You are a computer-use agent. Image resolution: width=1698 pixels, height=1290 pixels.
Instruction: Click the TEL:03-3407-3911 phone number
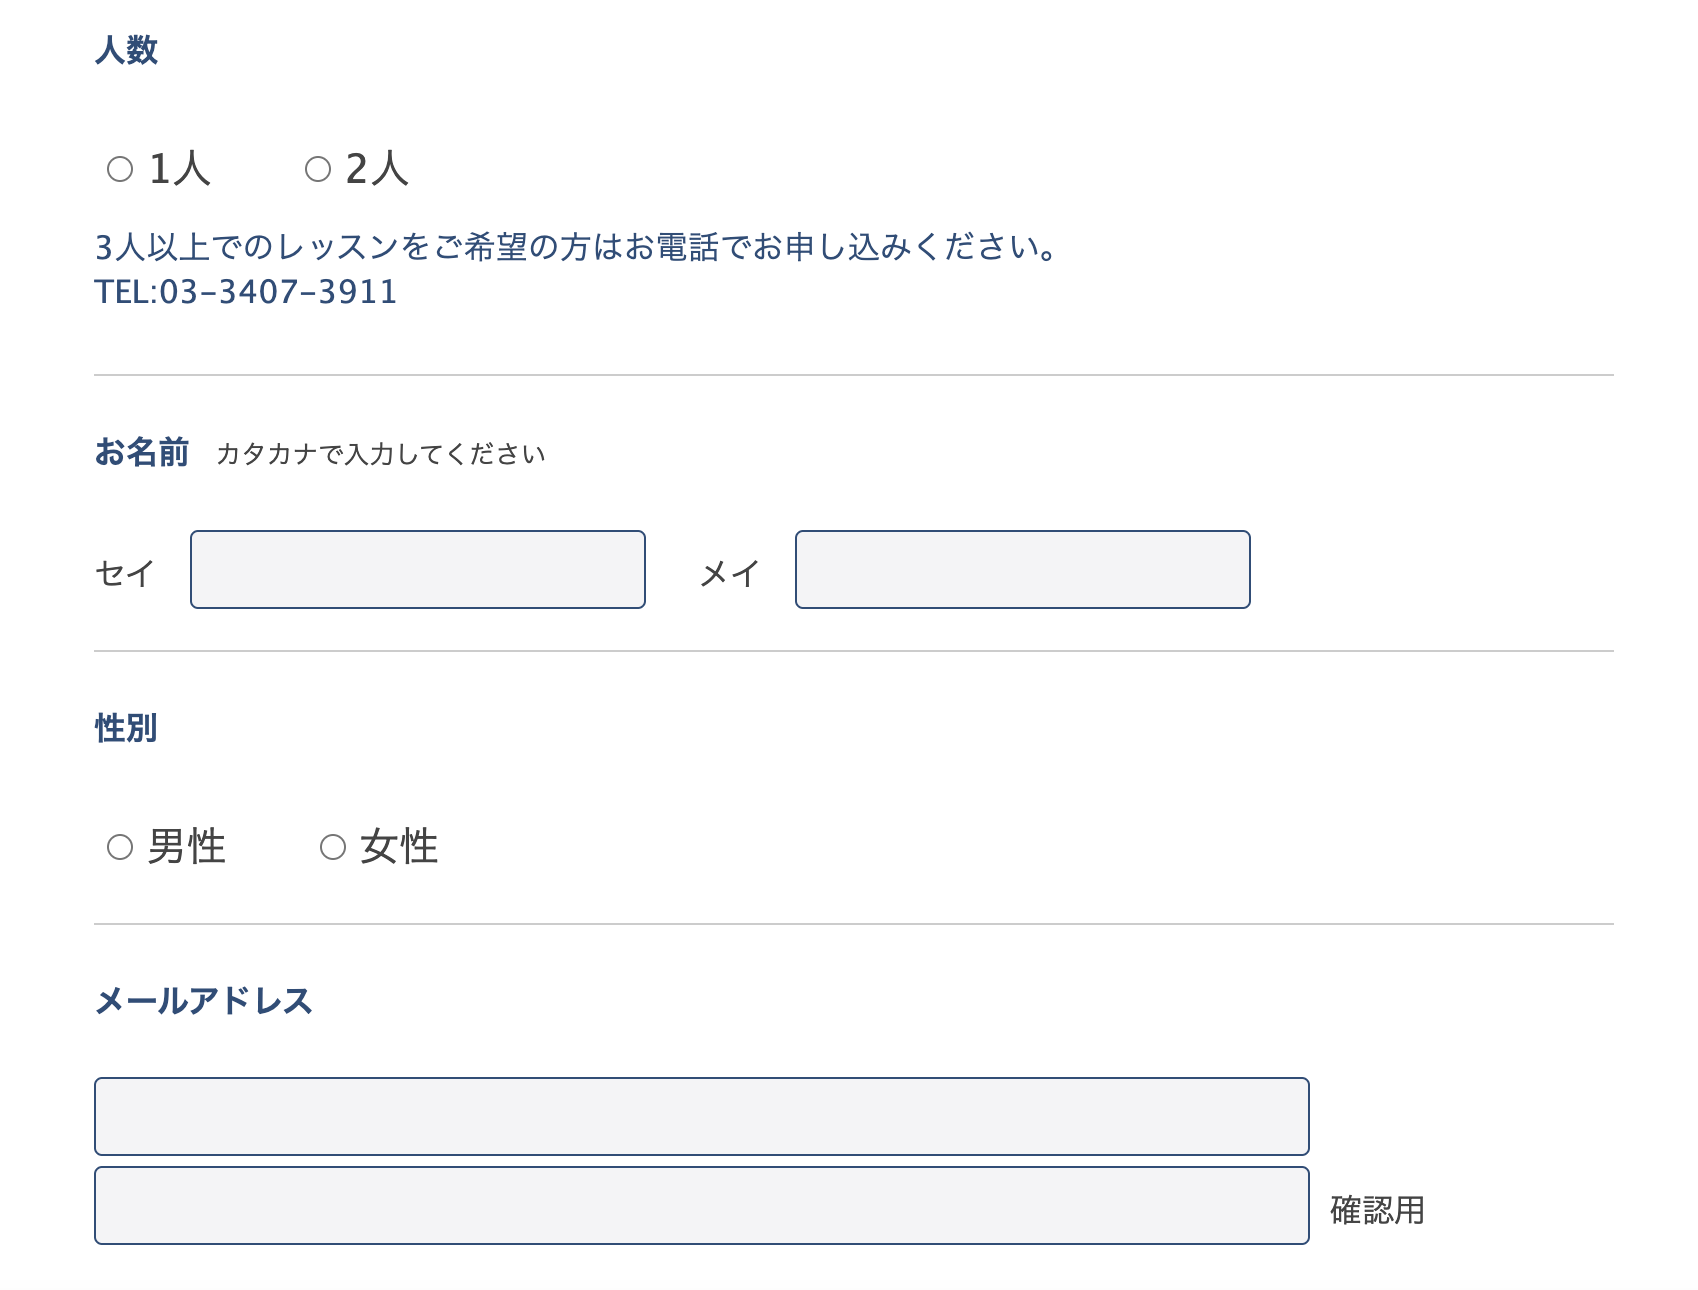tap(246, 292)
